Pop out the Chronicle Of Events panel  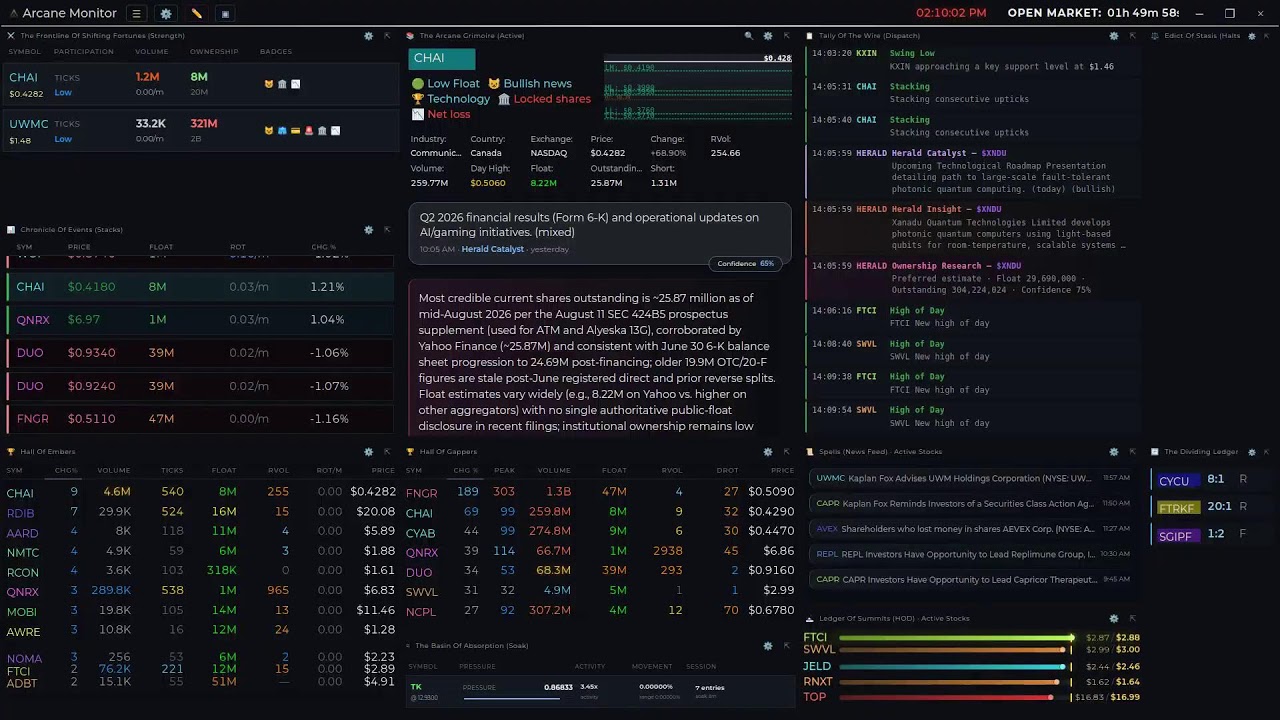387,229
